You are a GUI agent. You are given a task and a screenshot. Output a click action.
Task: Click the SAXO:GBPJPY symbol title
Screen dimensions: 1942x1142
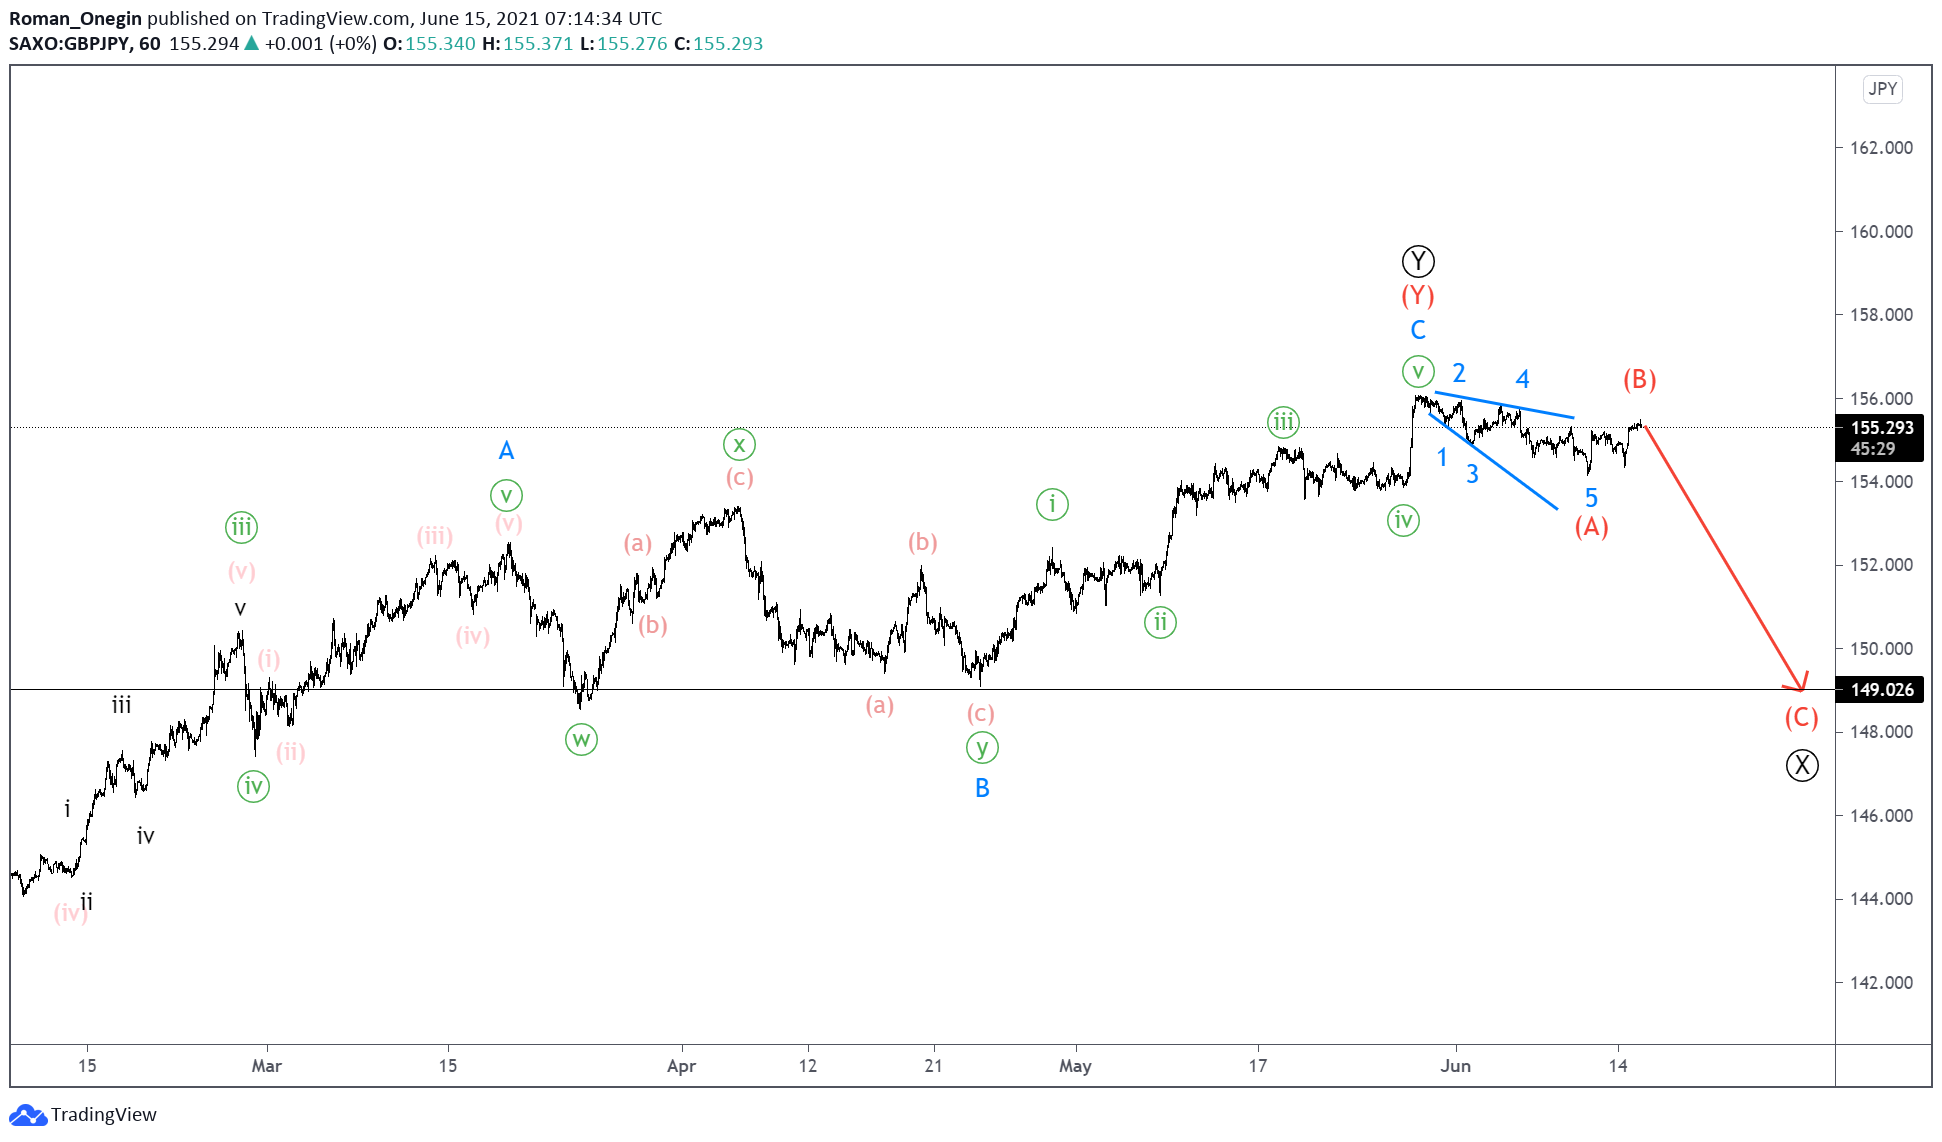(x=70, y=44)
